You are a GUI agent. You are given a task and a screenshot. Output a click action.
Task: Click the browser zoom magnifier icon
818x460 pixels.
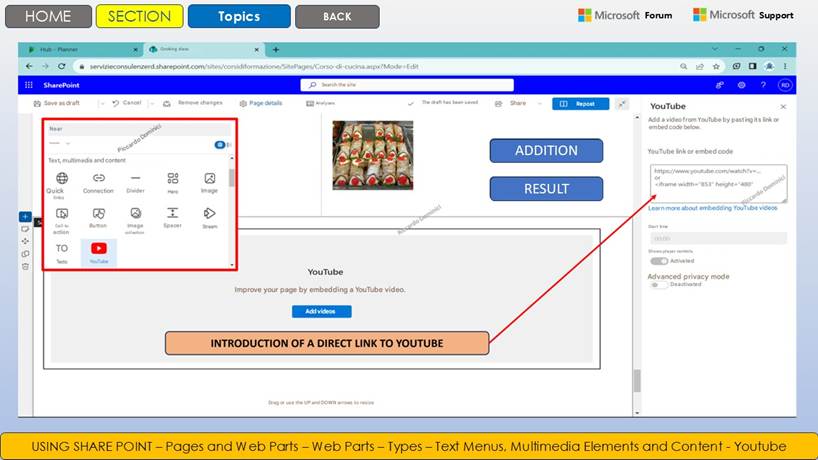pyautogui.click(x=683, y=66)
